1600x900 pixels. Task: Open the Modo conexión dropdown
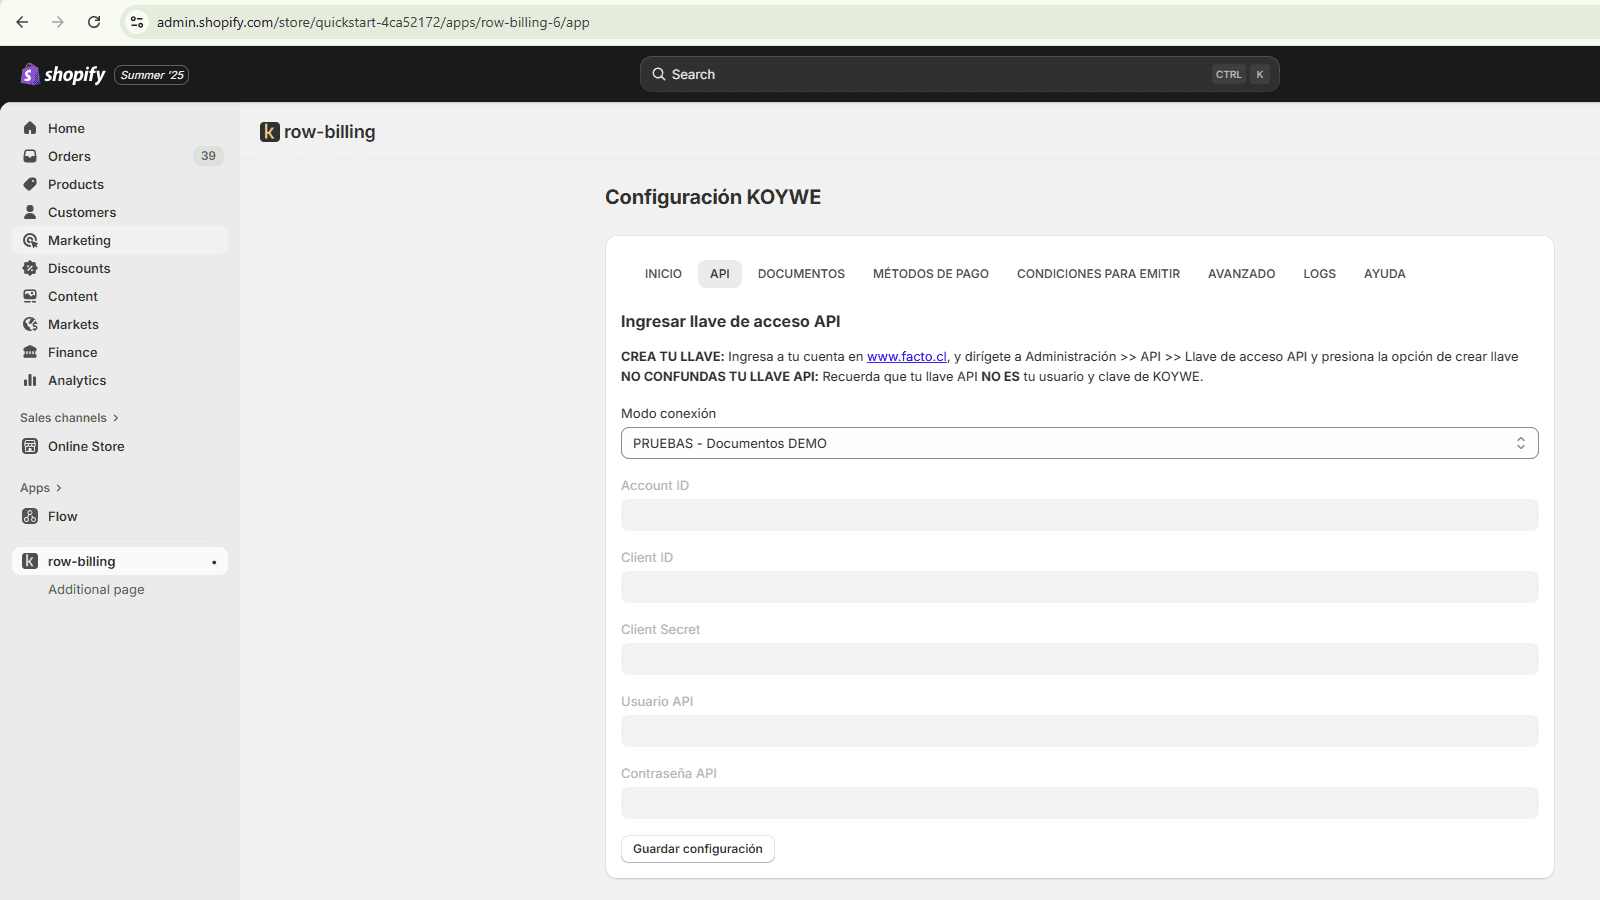click(1079, 443)
